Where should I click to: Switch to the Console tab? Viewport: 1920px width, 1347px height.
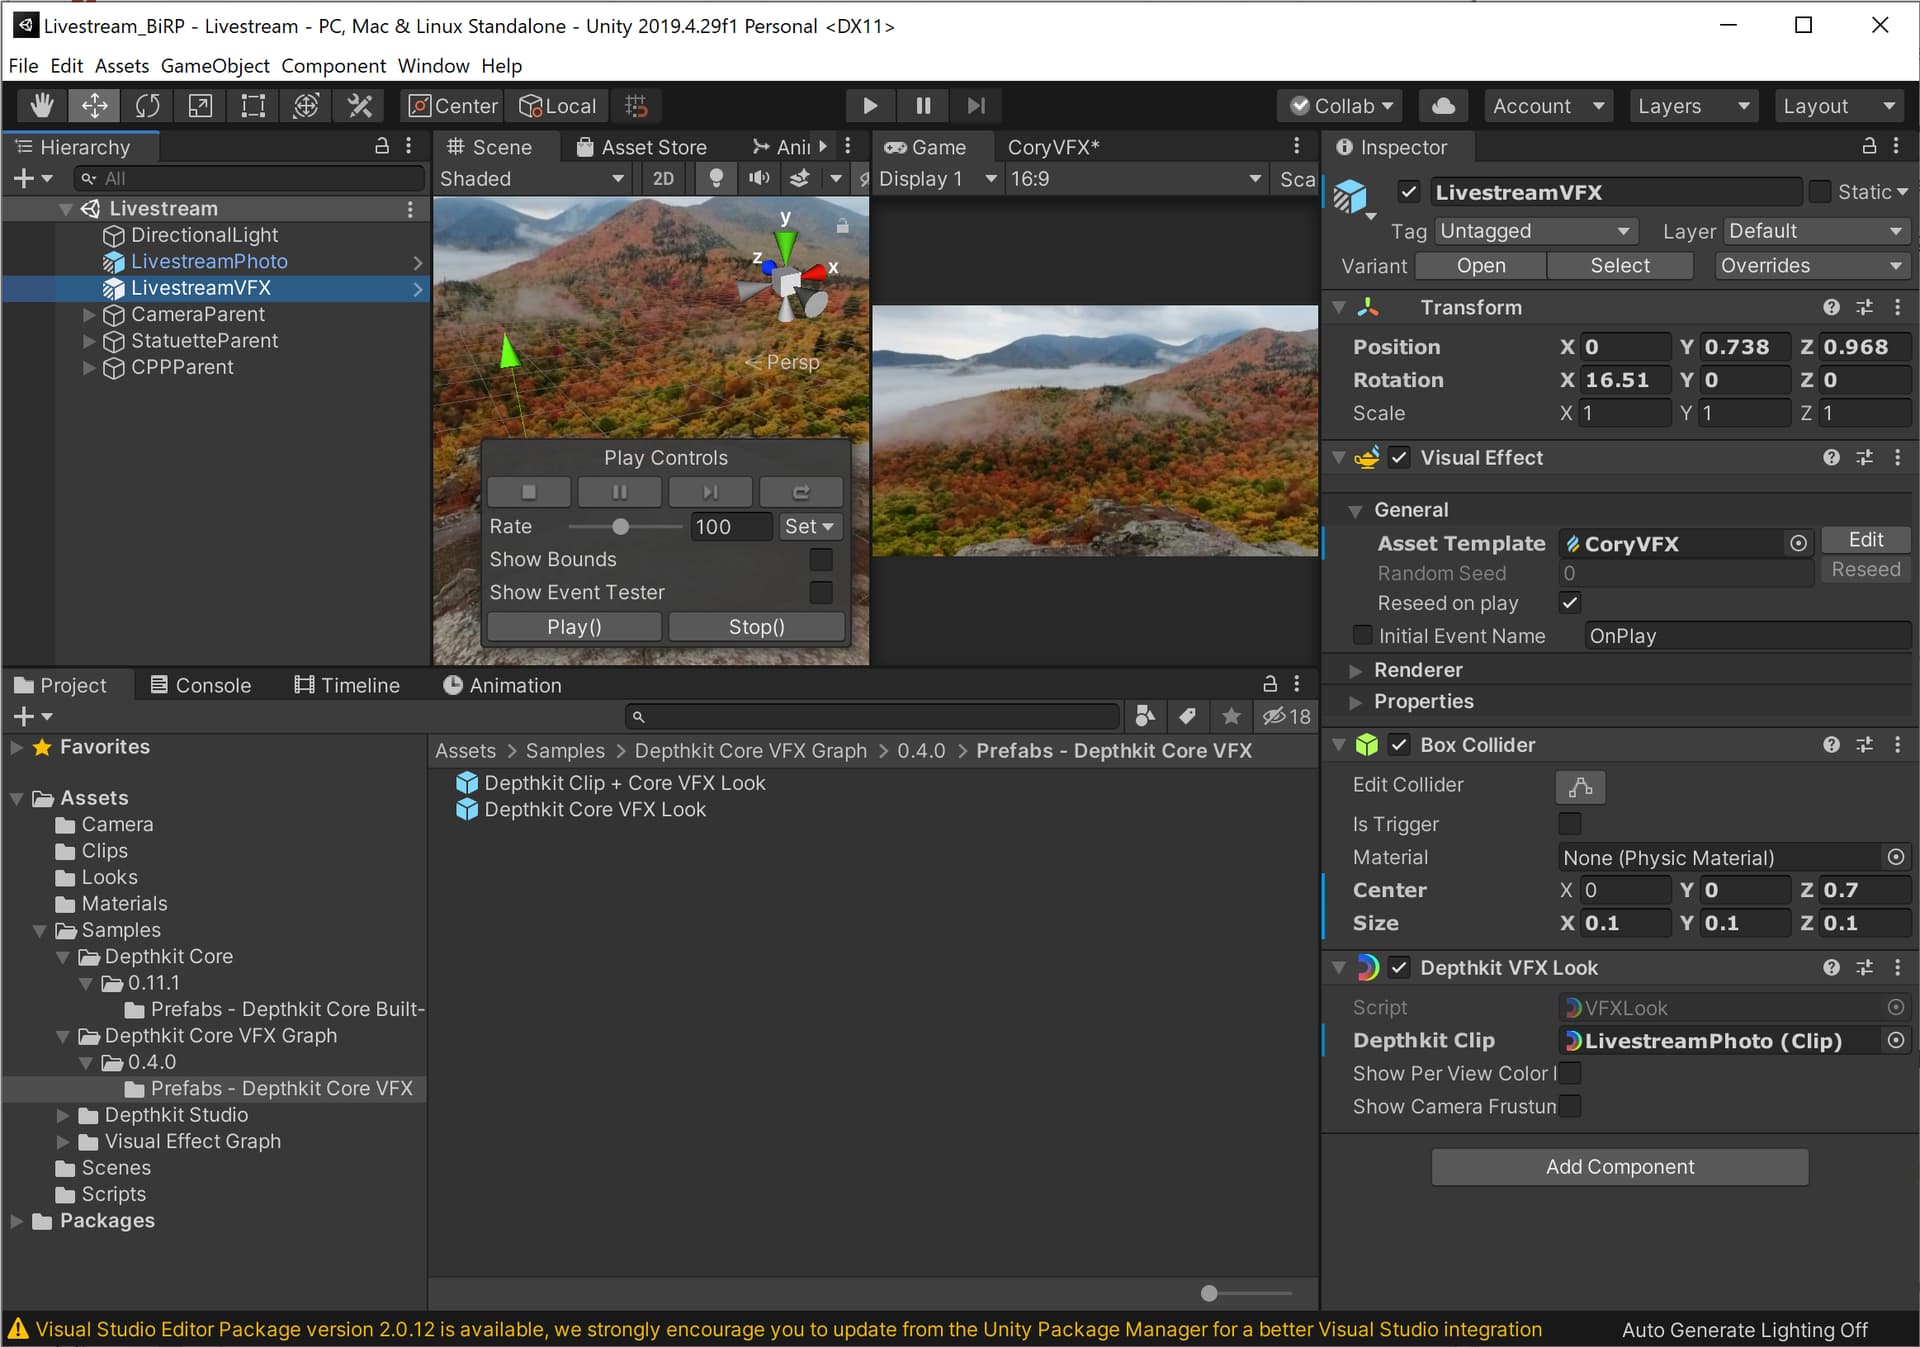200,685
